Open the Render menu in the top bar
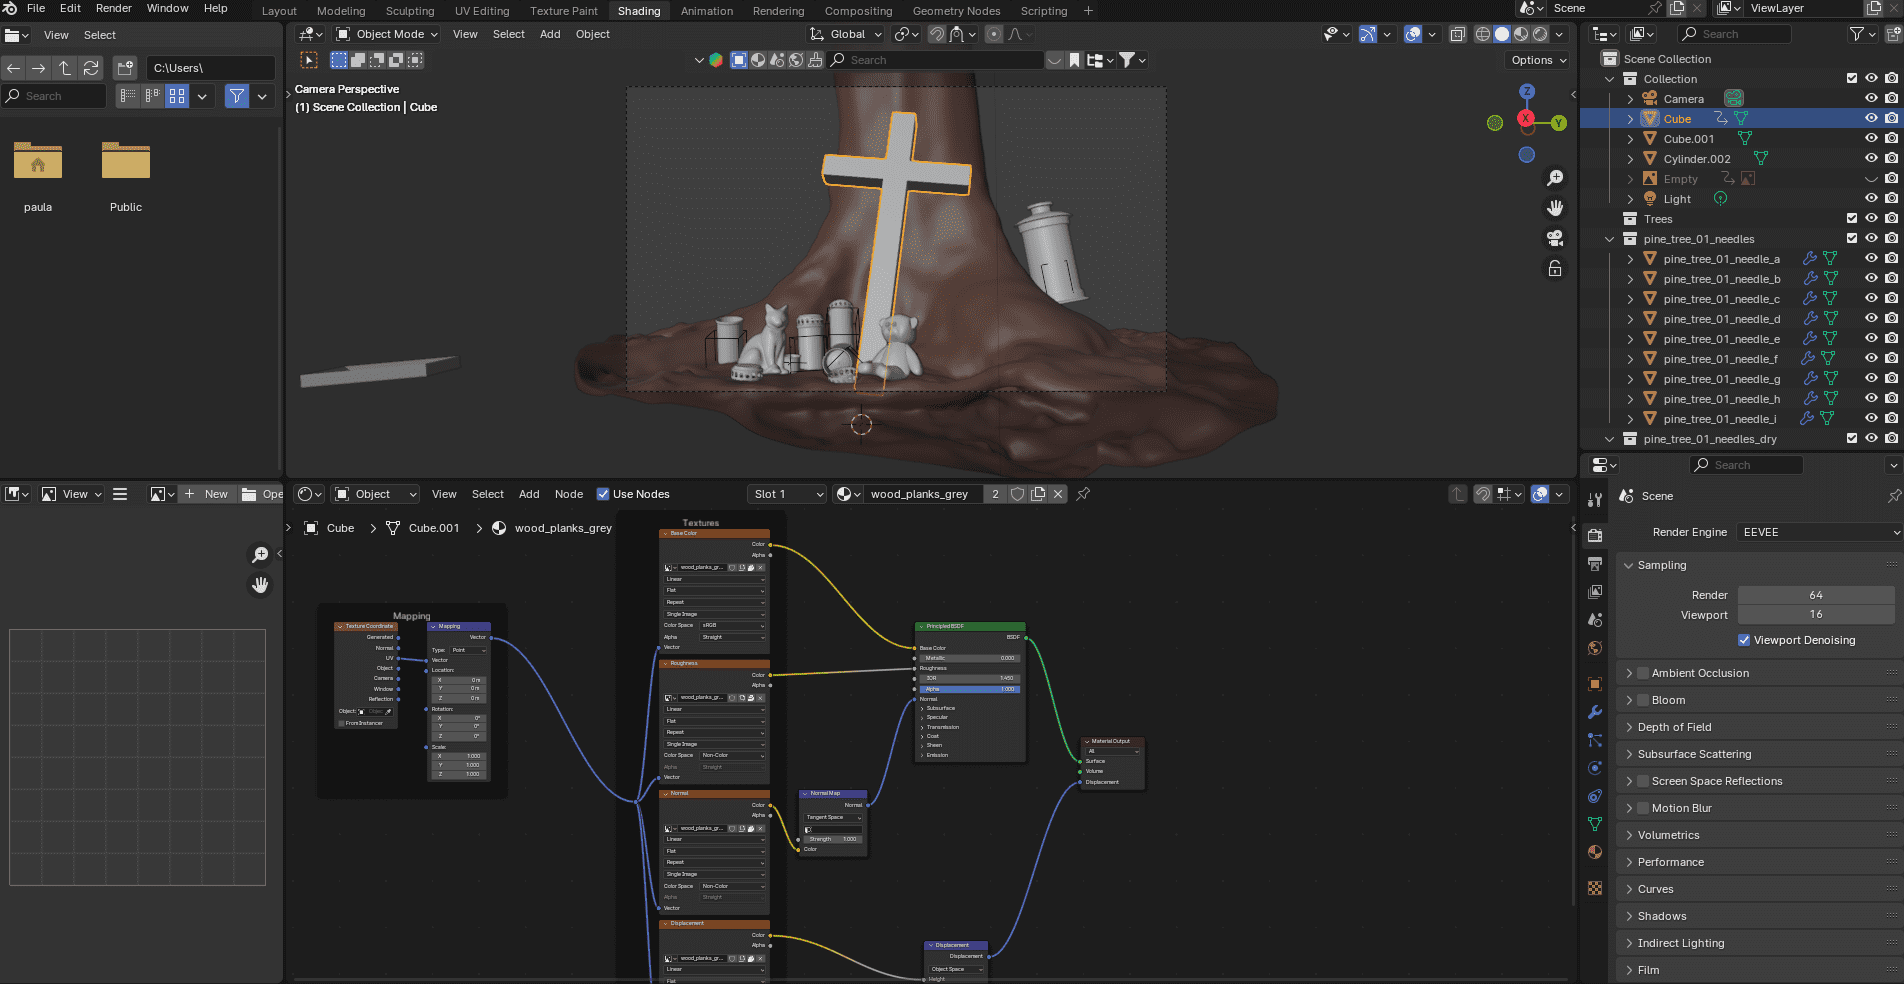Screen dimensions: 1904x984 [113, 9]
